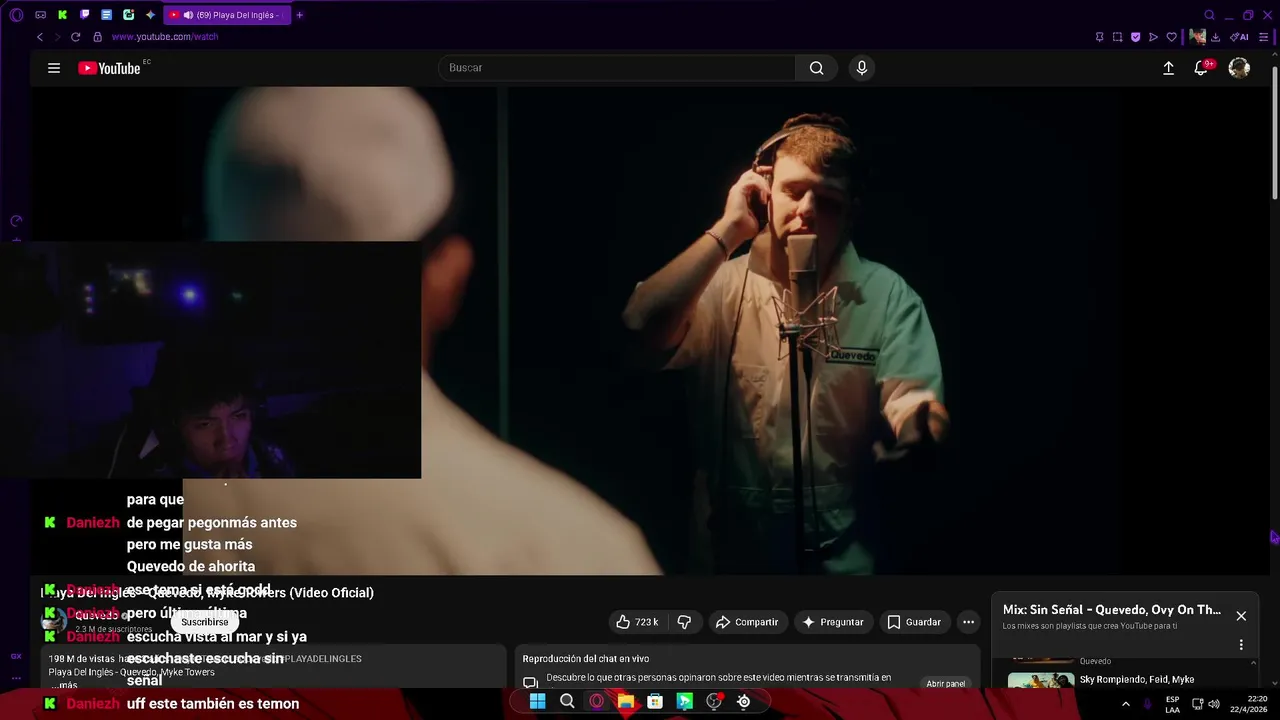Image resolution: width=1280 pixels, height=720 pixels.
Task: Focus the Buscar search field
Action: point(617,68)
